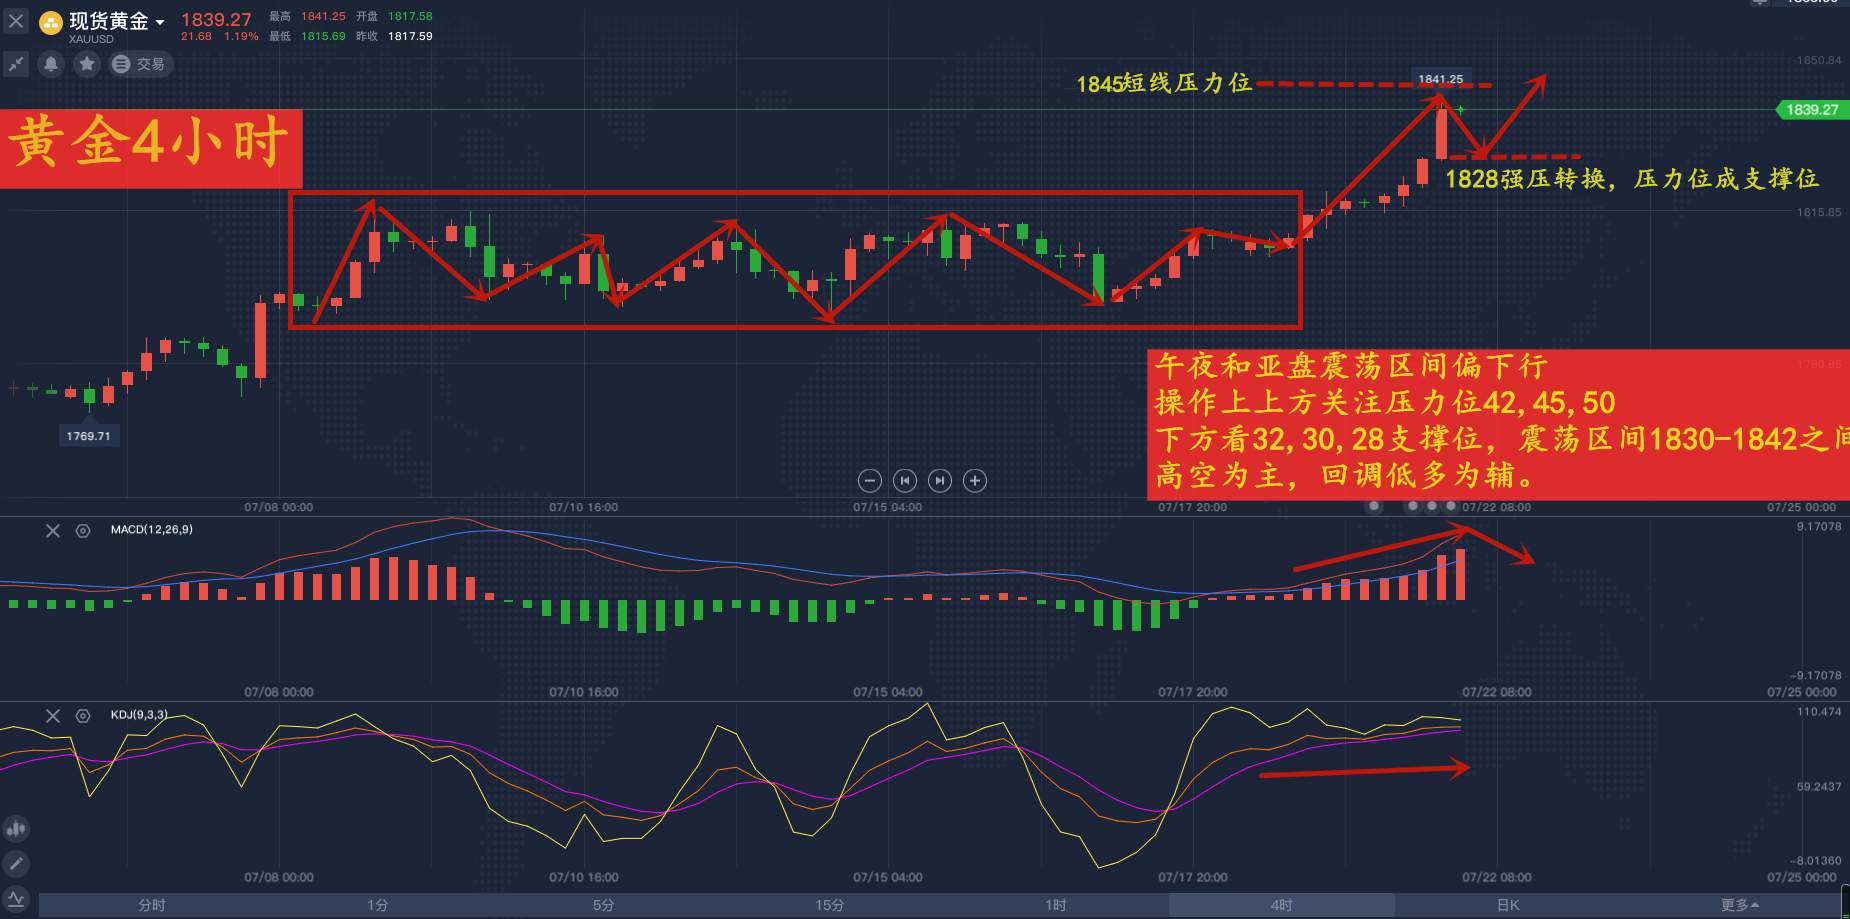The image size is (1850, 919).
Task: Click the 开盘 1817.58 value in header
Action: [410, 17]
